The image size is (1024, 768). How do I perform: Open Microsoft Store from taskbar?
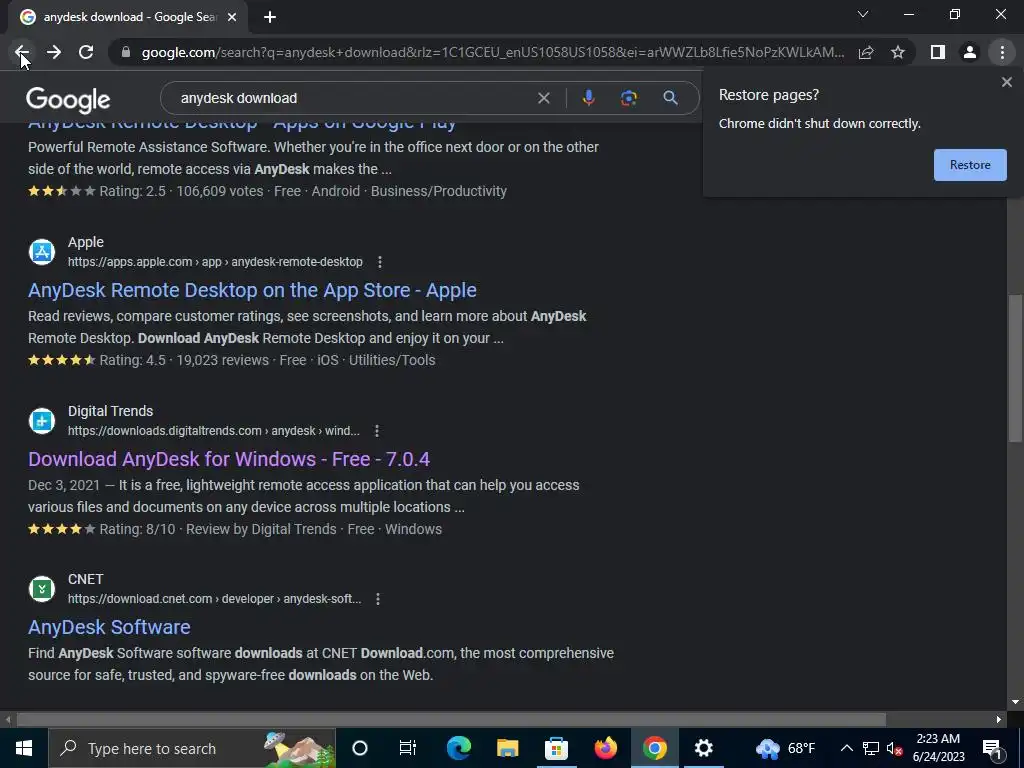(556, 748)
